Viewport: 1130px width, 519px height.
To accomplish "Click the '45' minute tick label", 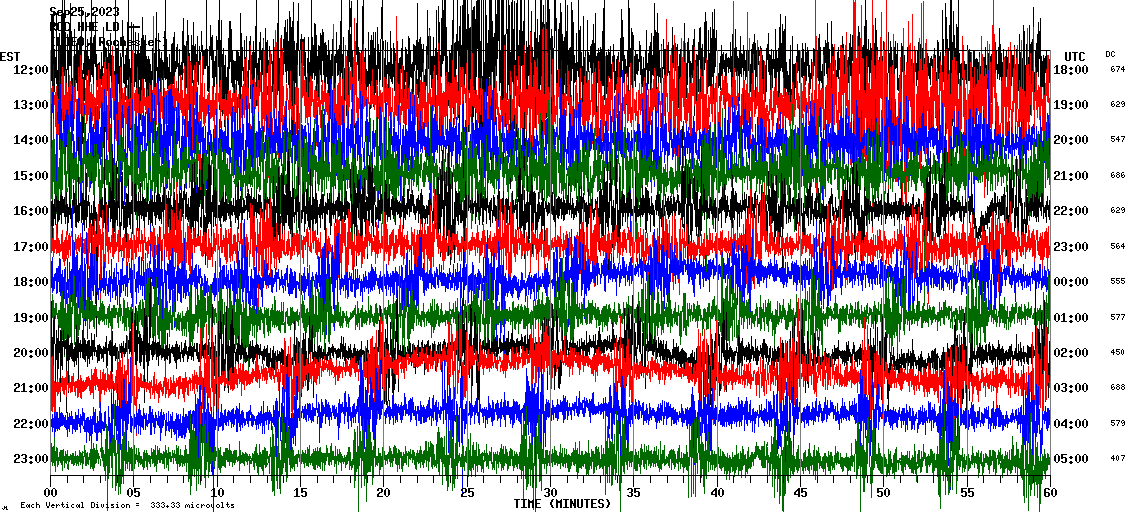I will click(x=801, y=493).
